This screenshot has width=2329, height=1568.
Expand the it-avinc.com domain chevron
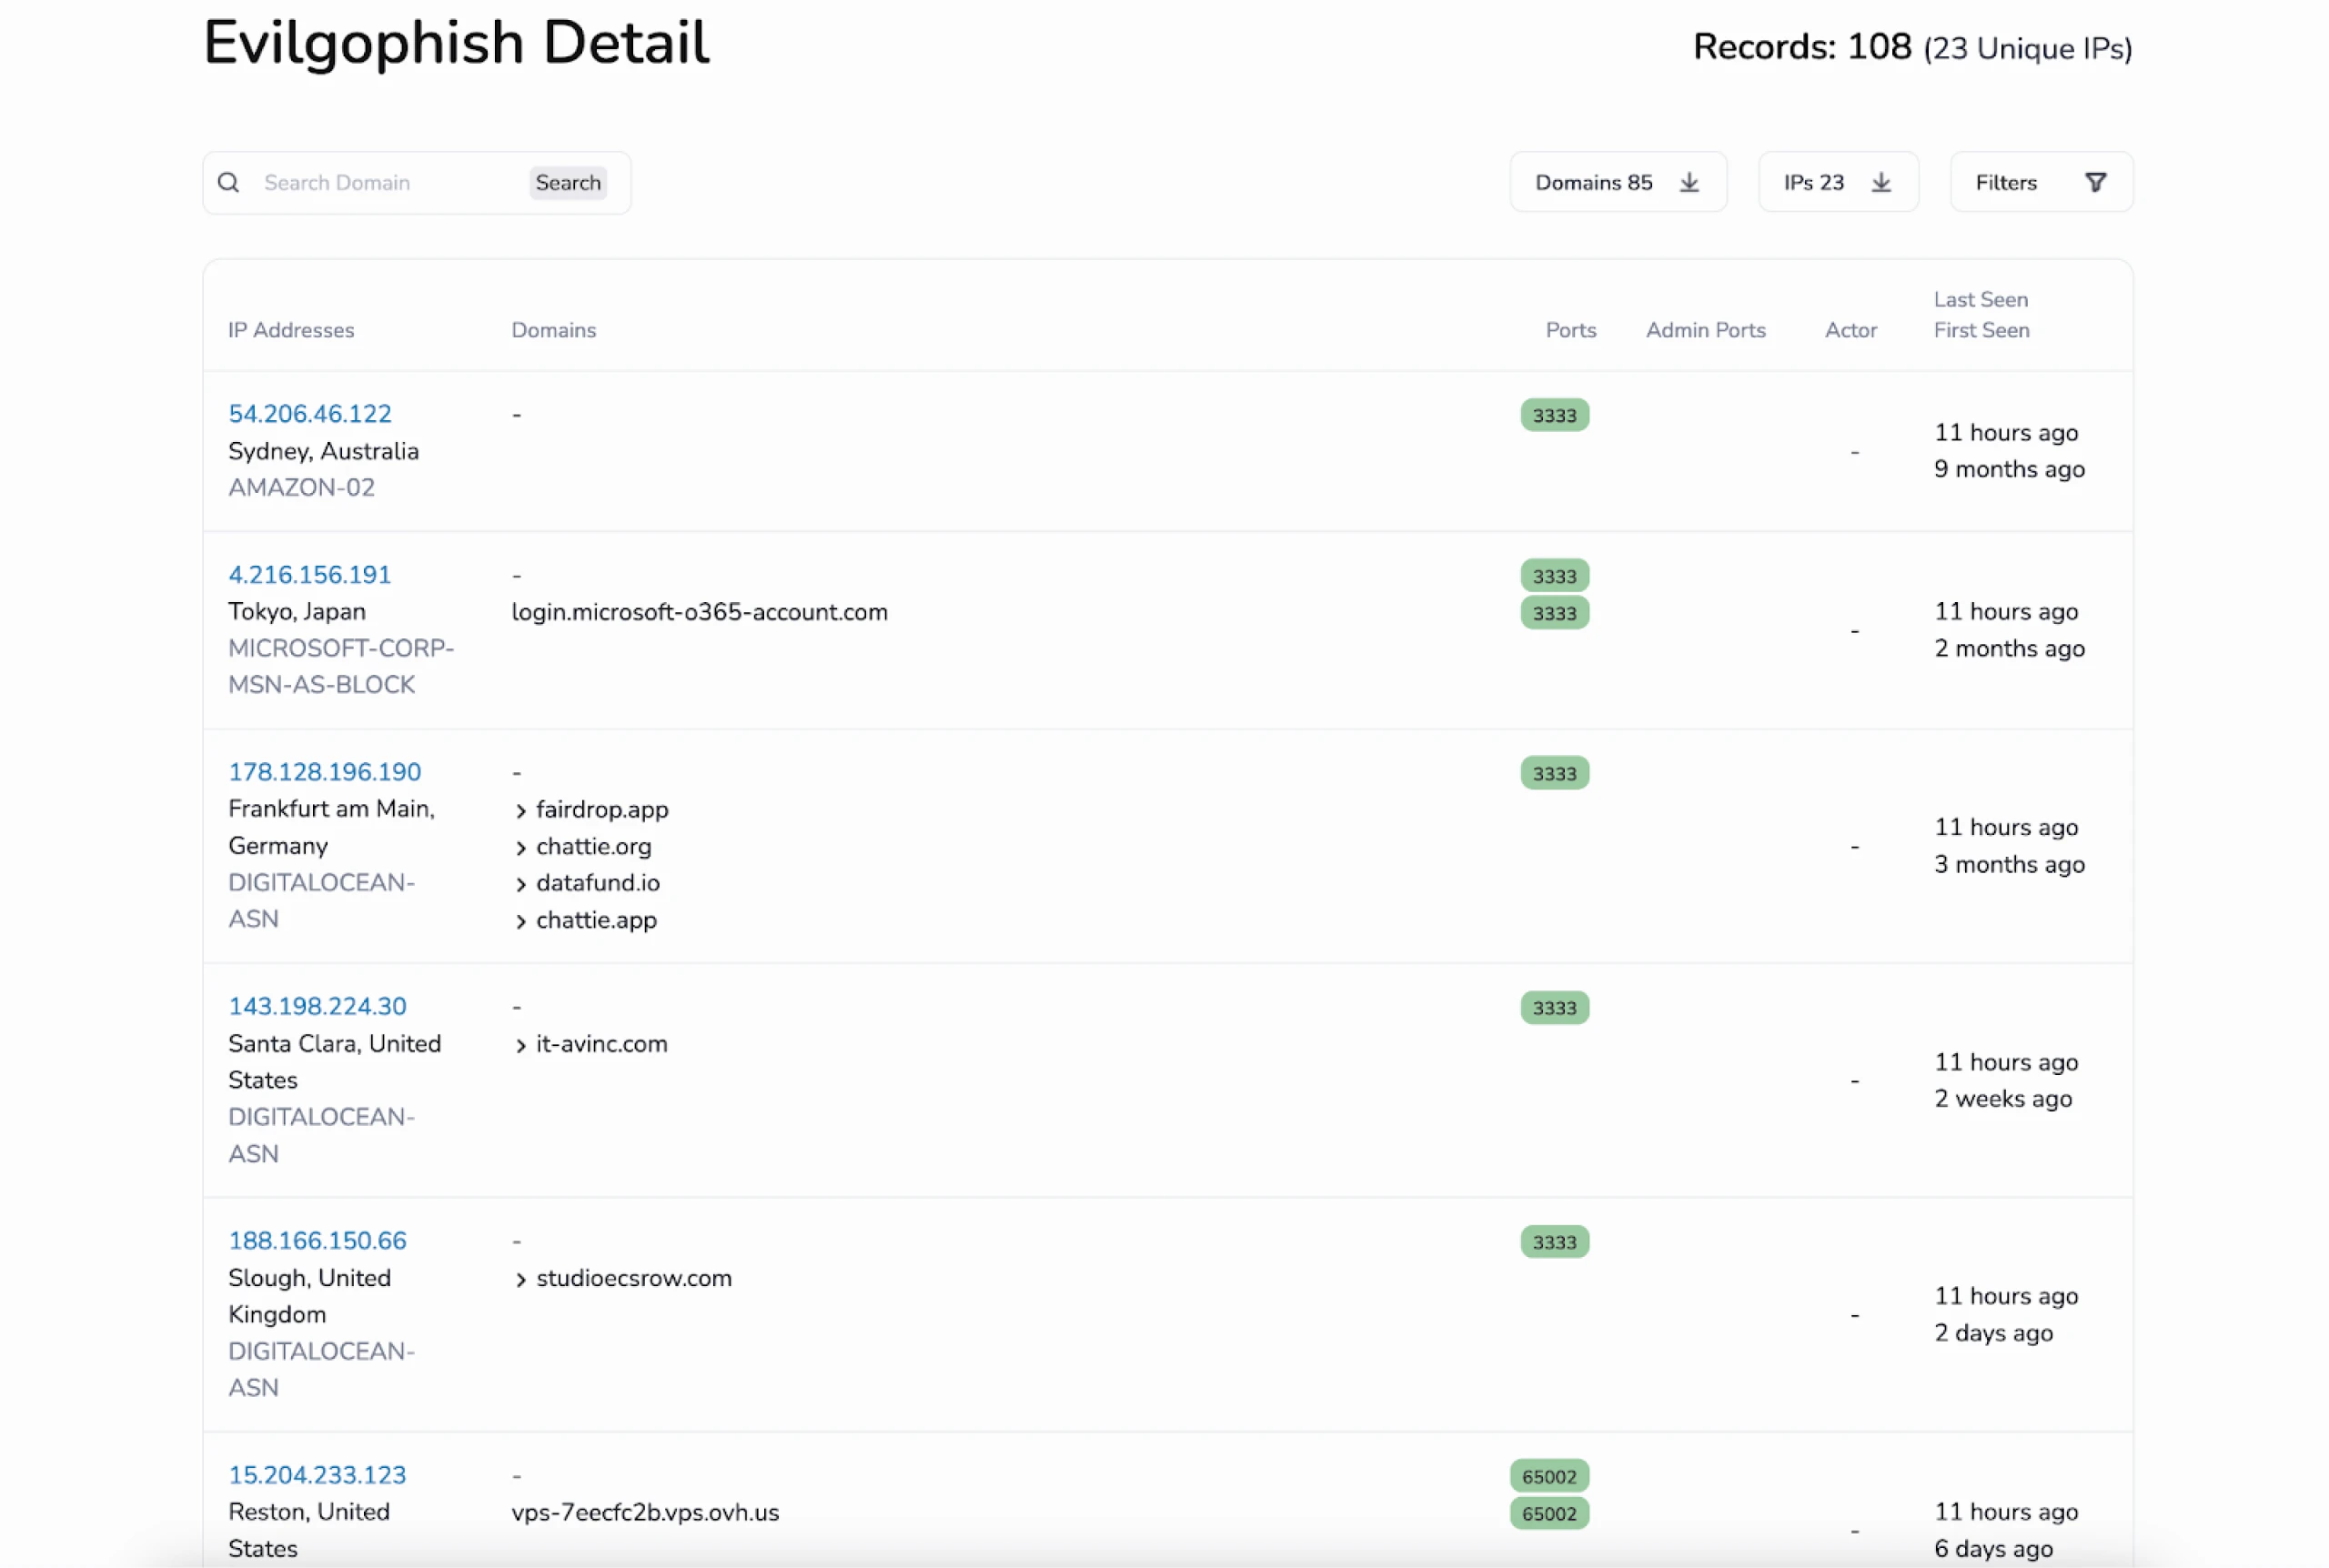(520, 1045)
